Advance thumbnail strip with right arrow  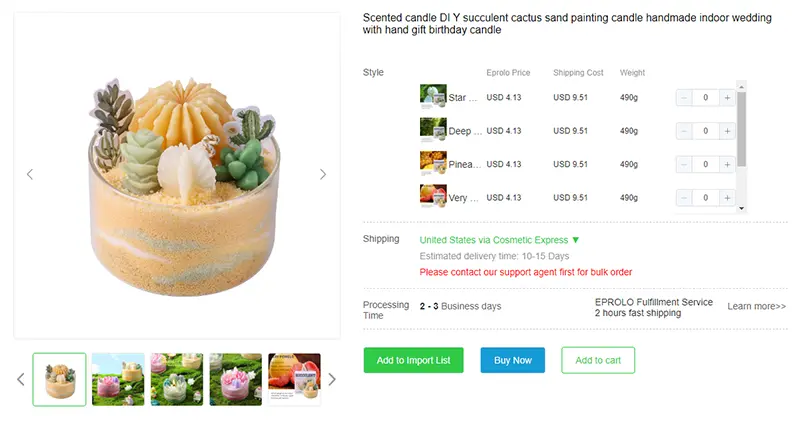332,379
